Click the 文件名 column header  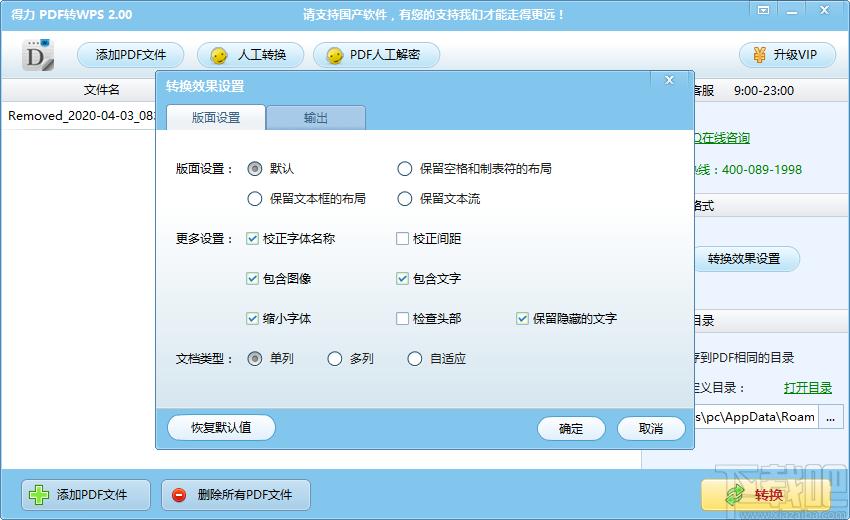pyautogui.click(x=101, y=89)
